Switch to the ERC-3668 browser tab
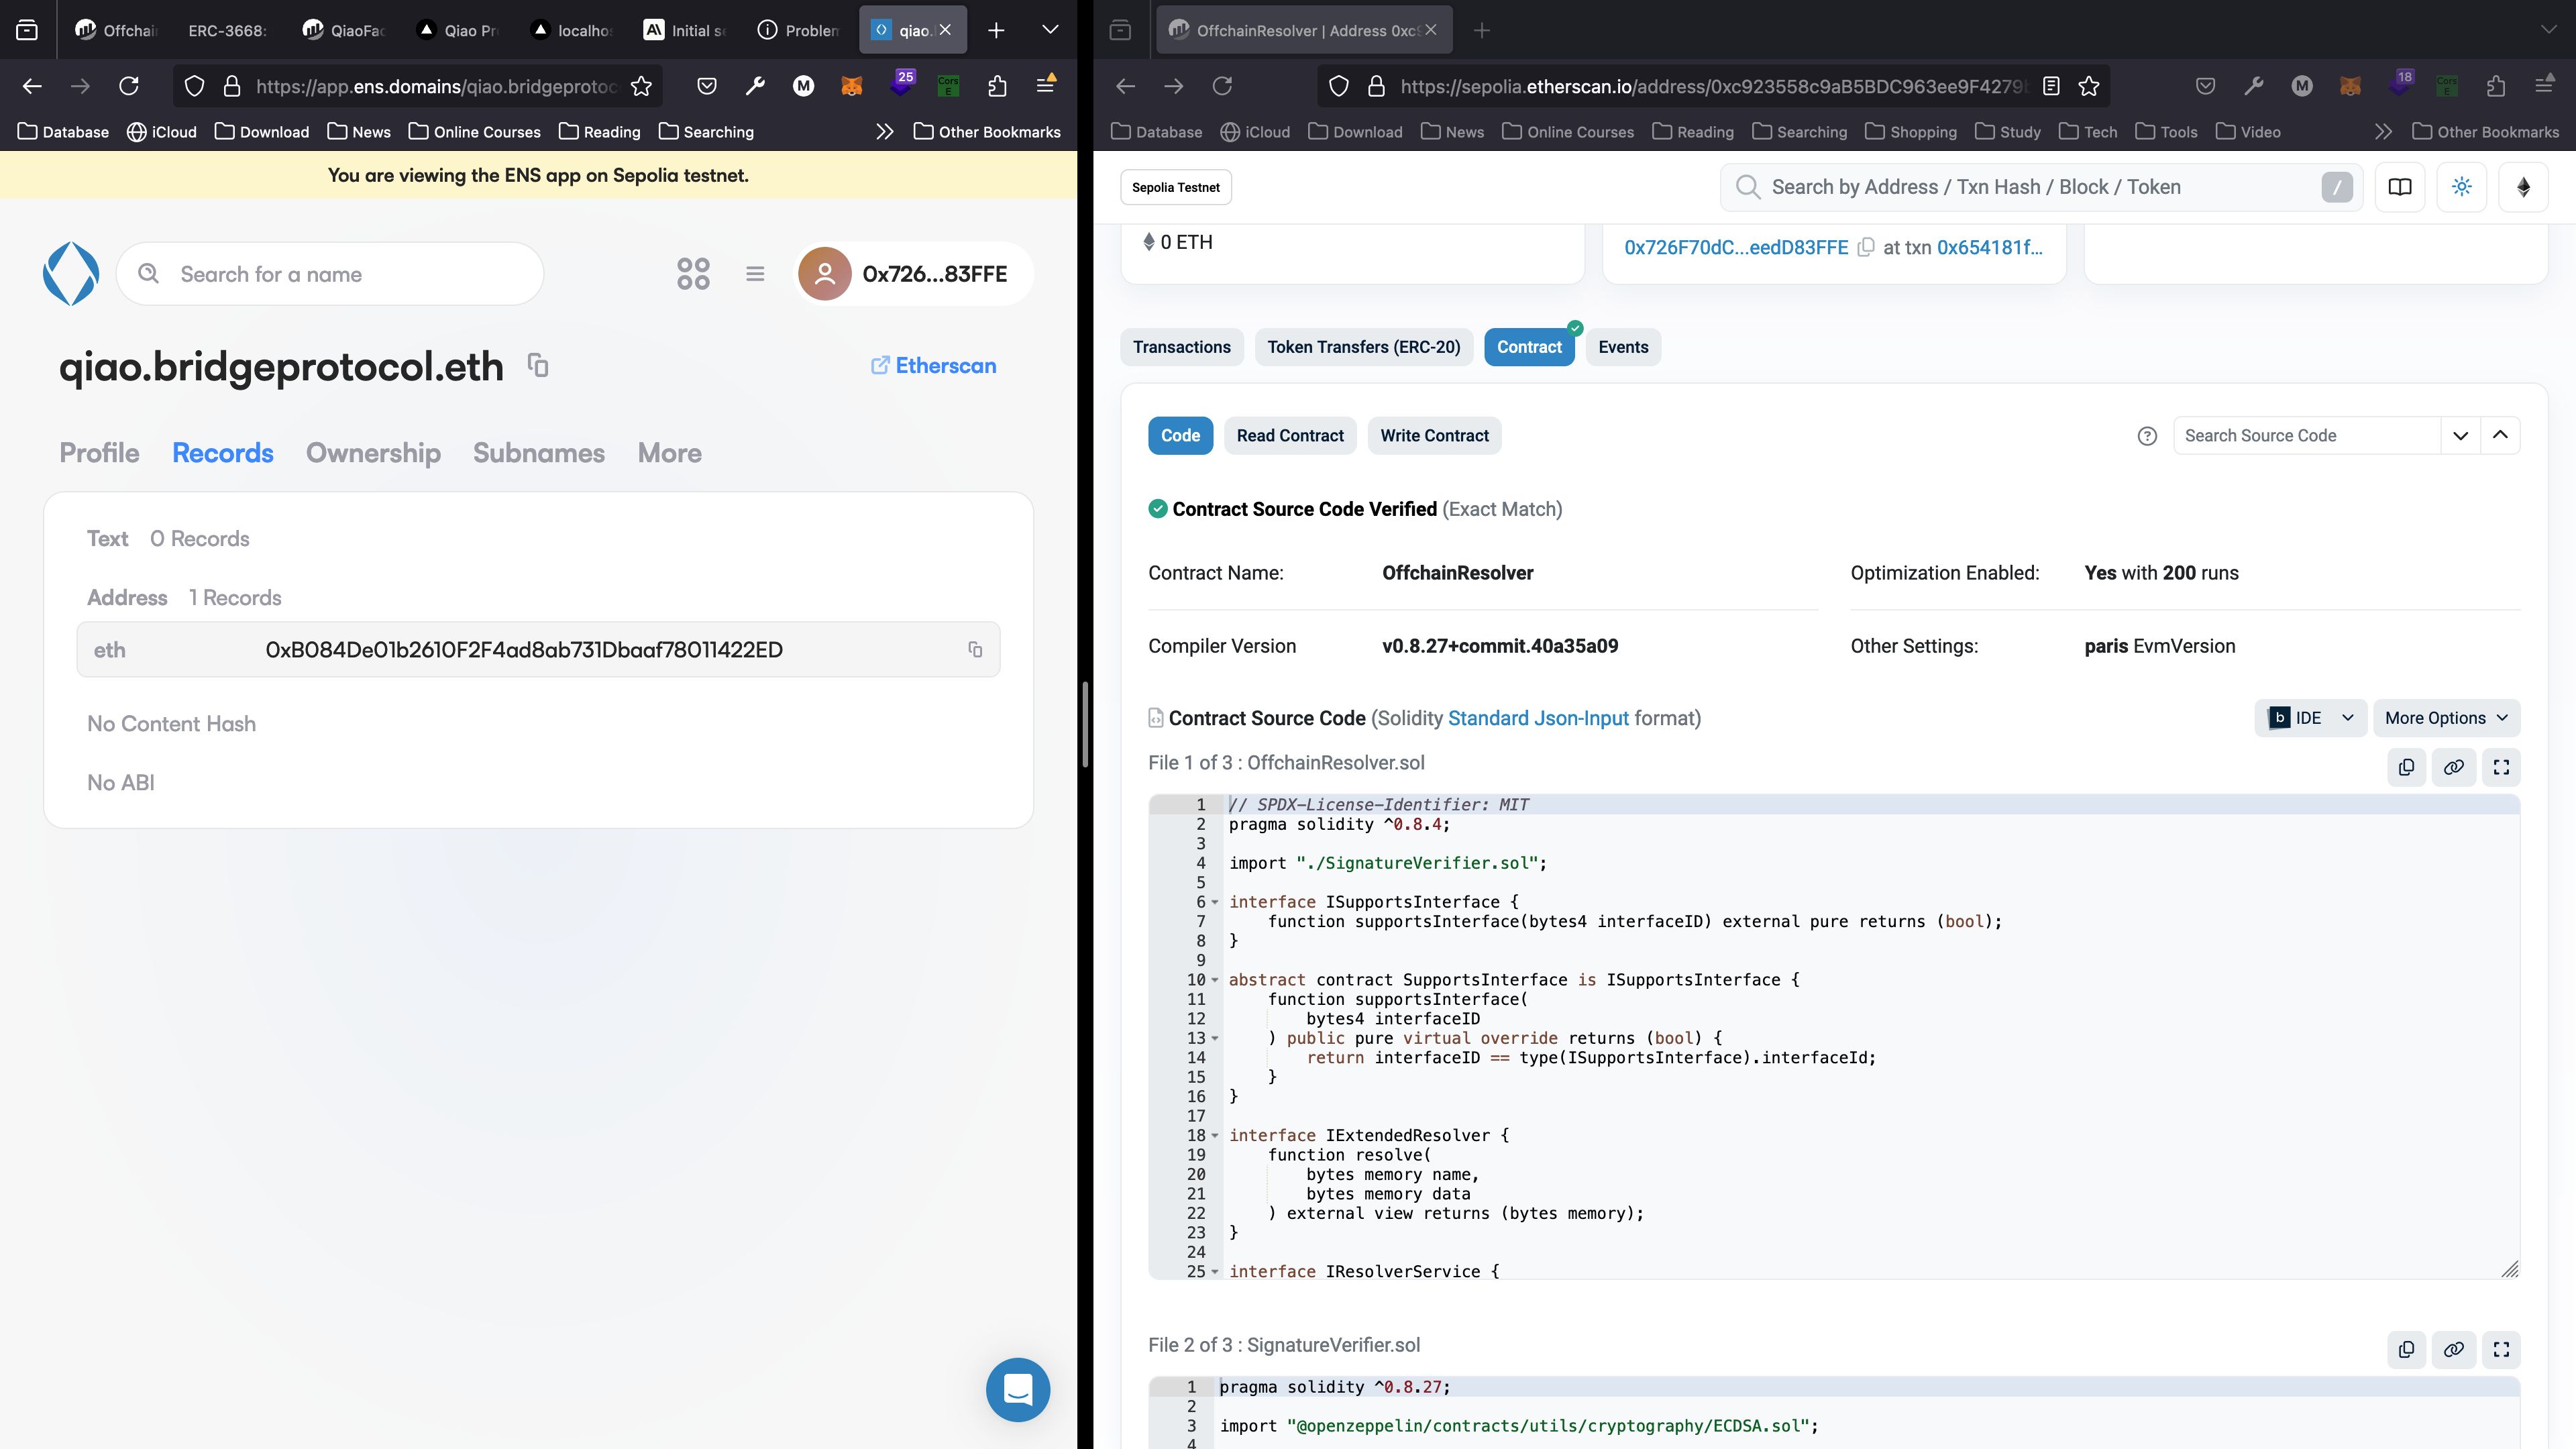This screenshot has height=1449, width=2576. click(227, 30)
